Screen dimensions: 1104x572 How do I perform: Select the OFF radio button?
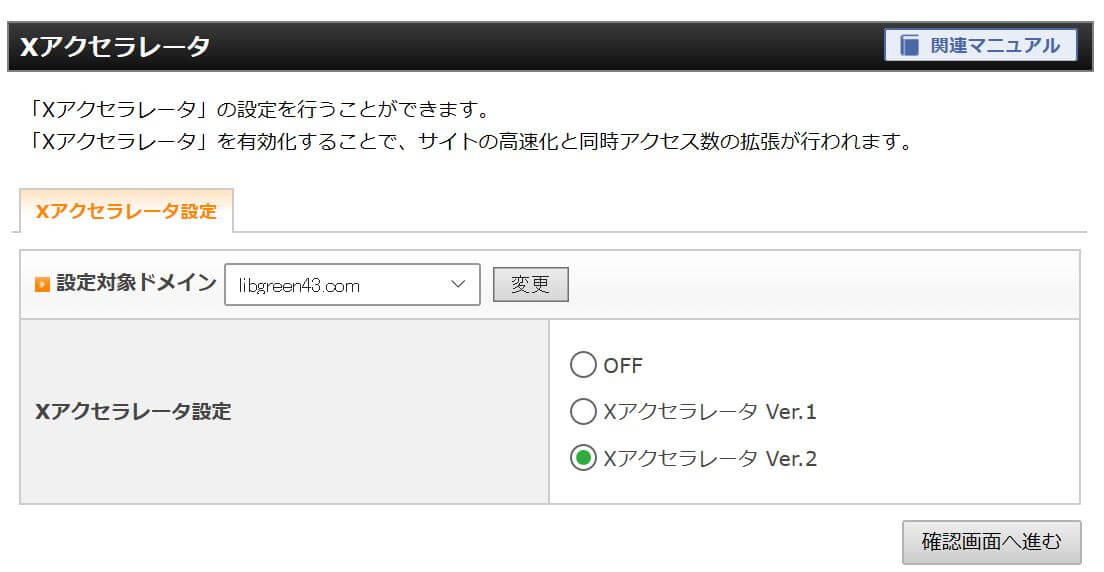click(x=582, y=365)
